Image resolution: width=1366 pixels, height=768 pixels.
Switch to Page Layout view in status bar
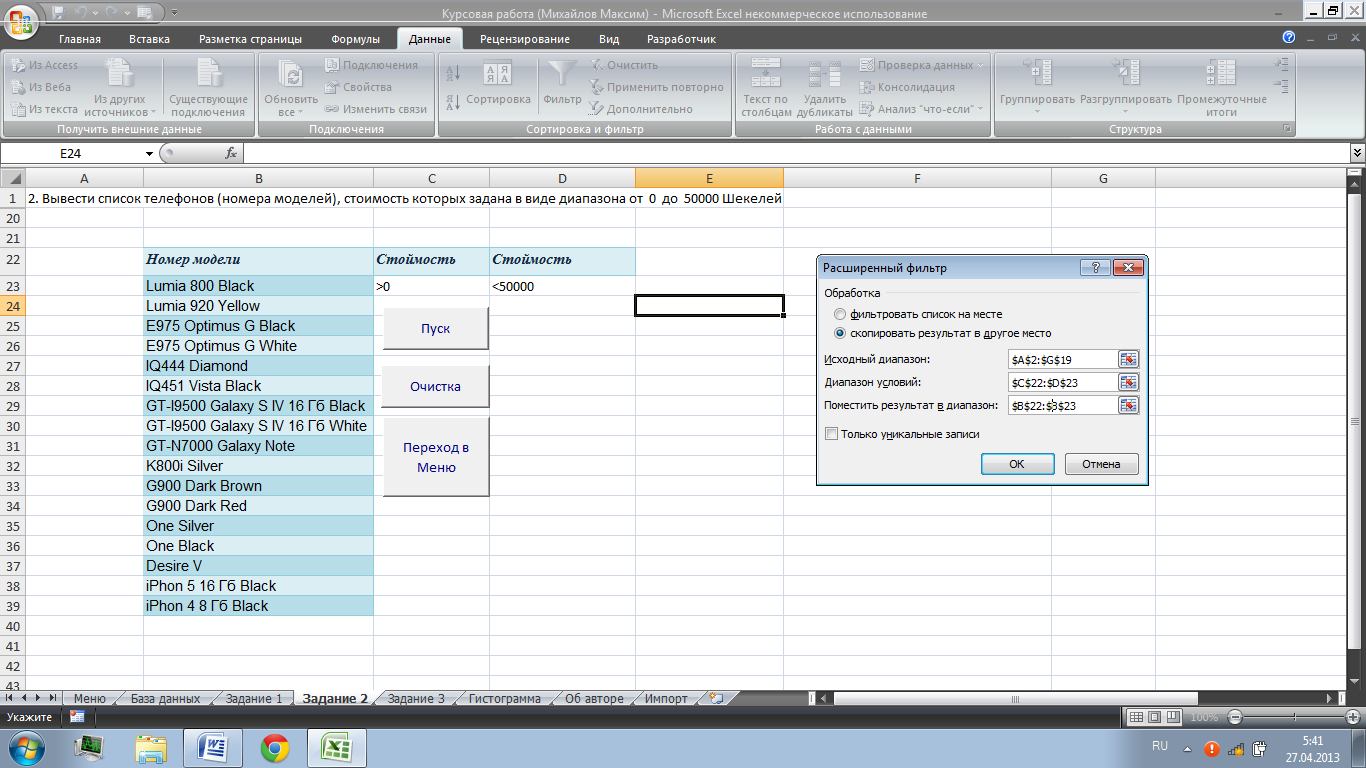pos(1154,717)
